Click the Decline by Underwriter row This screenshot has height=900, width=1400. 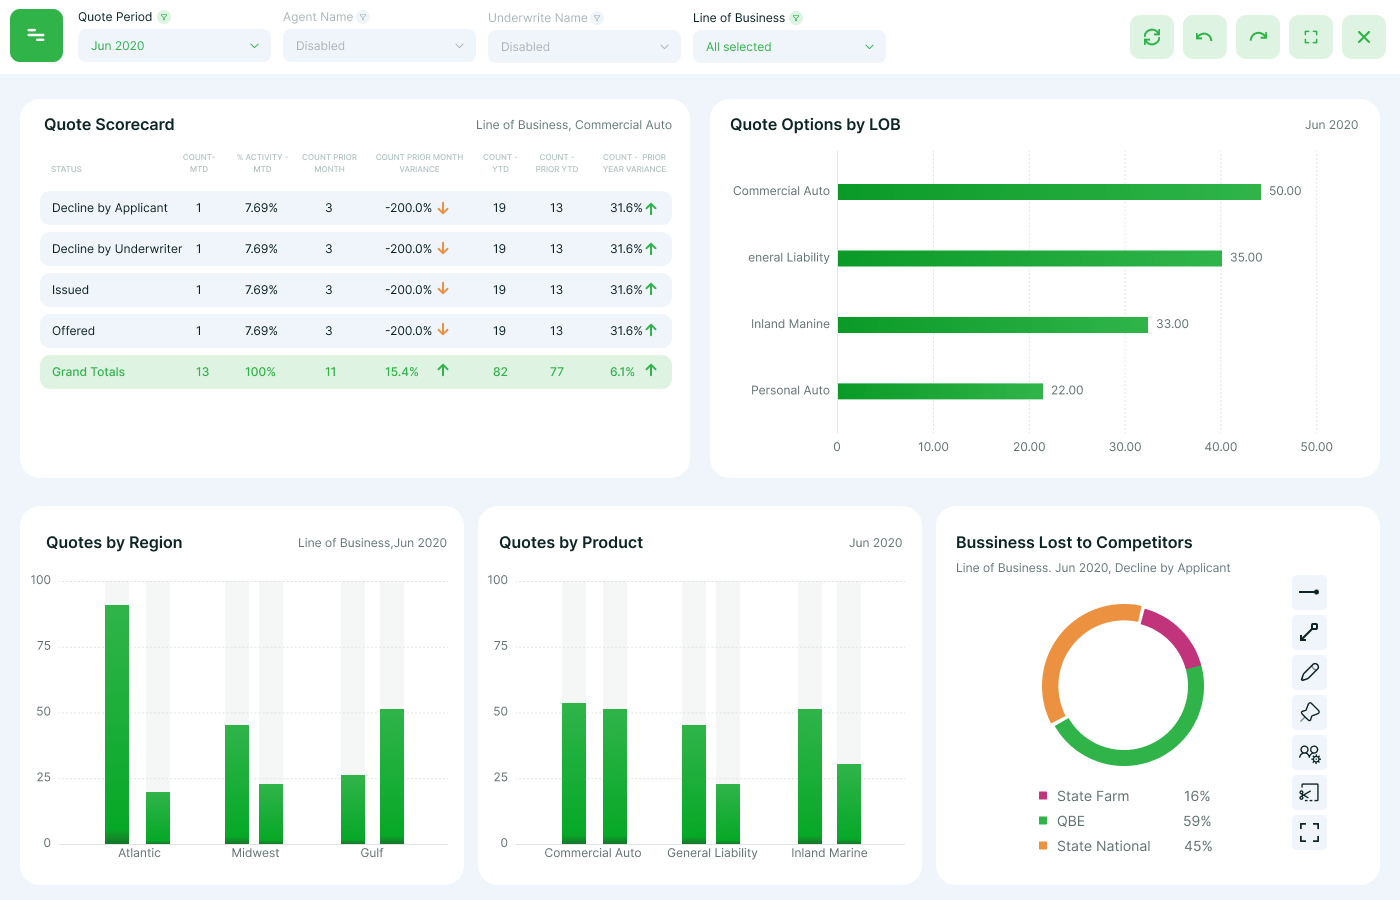(355, 249)
